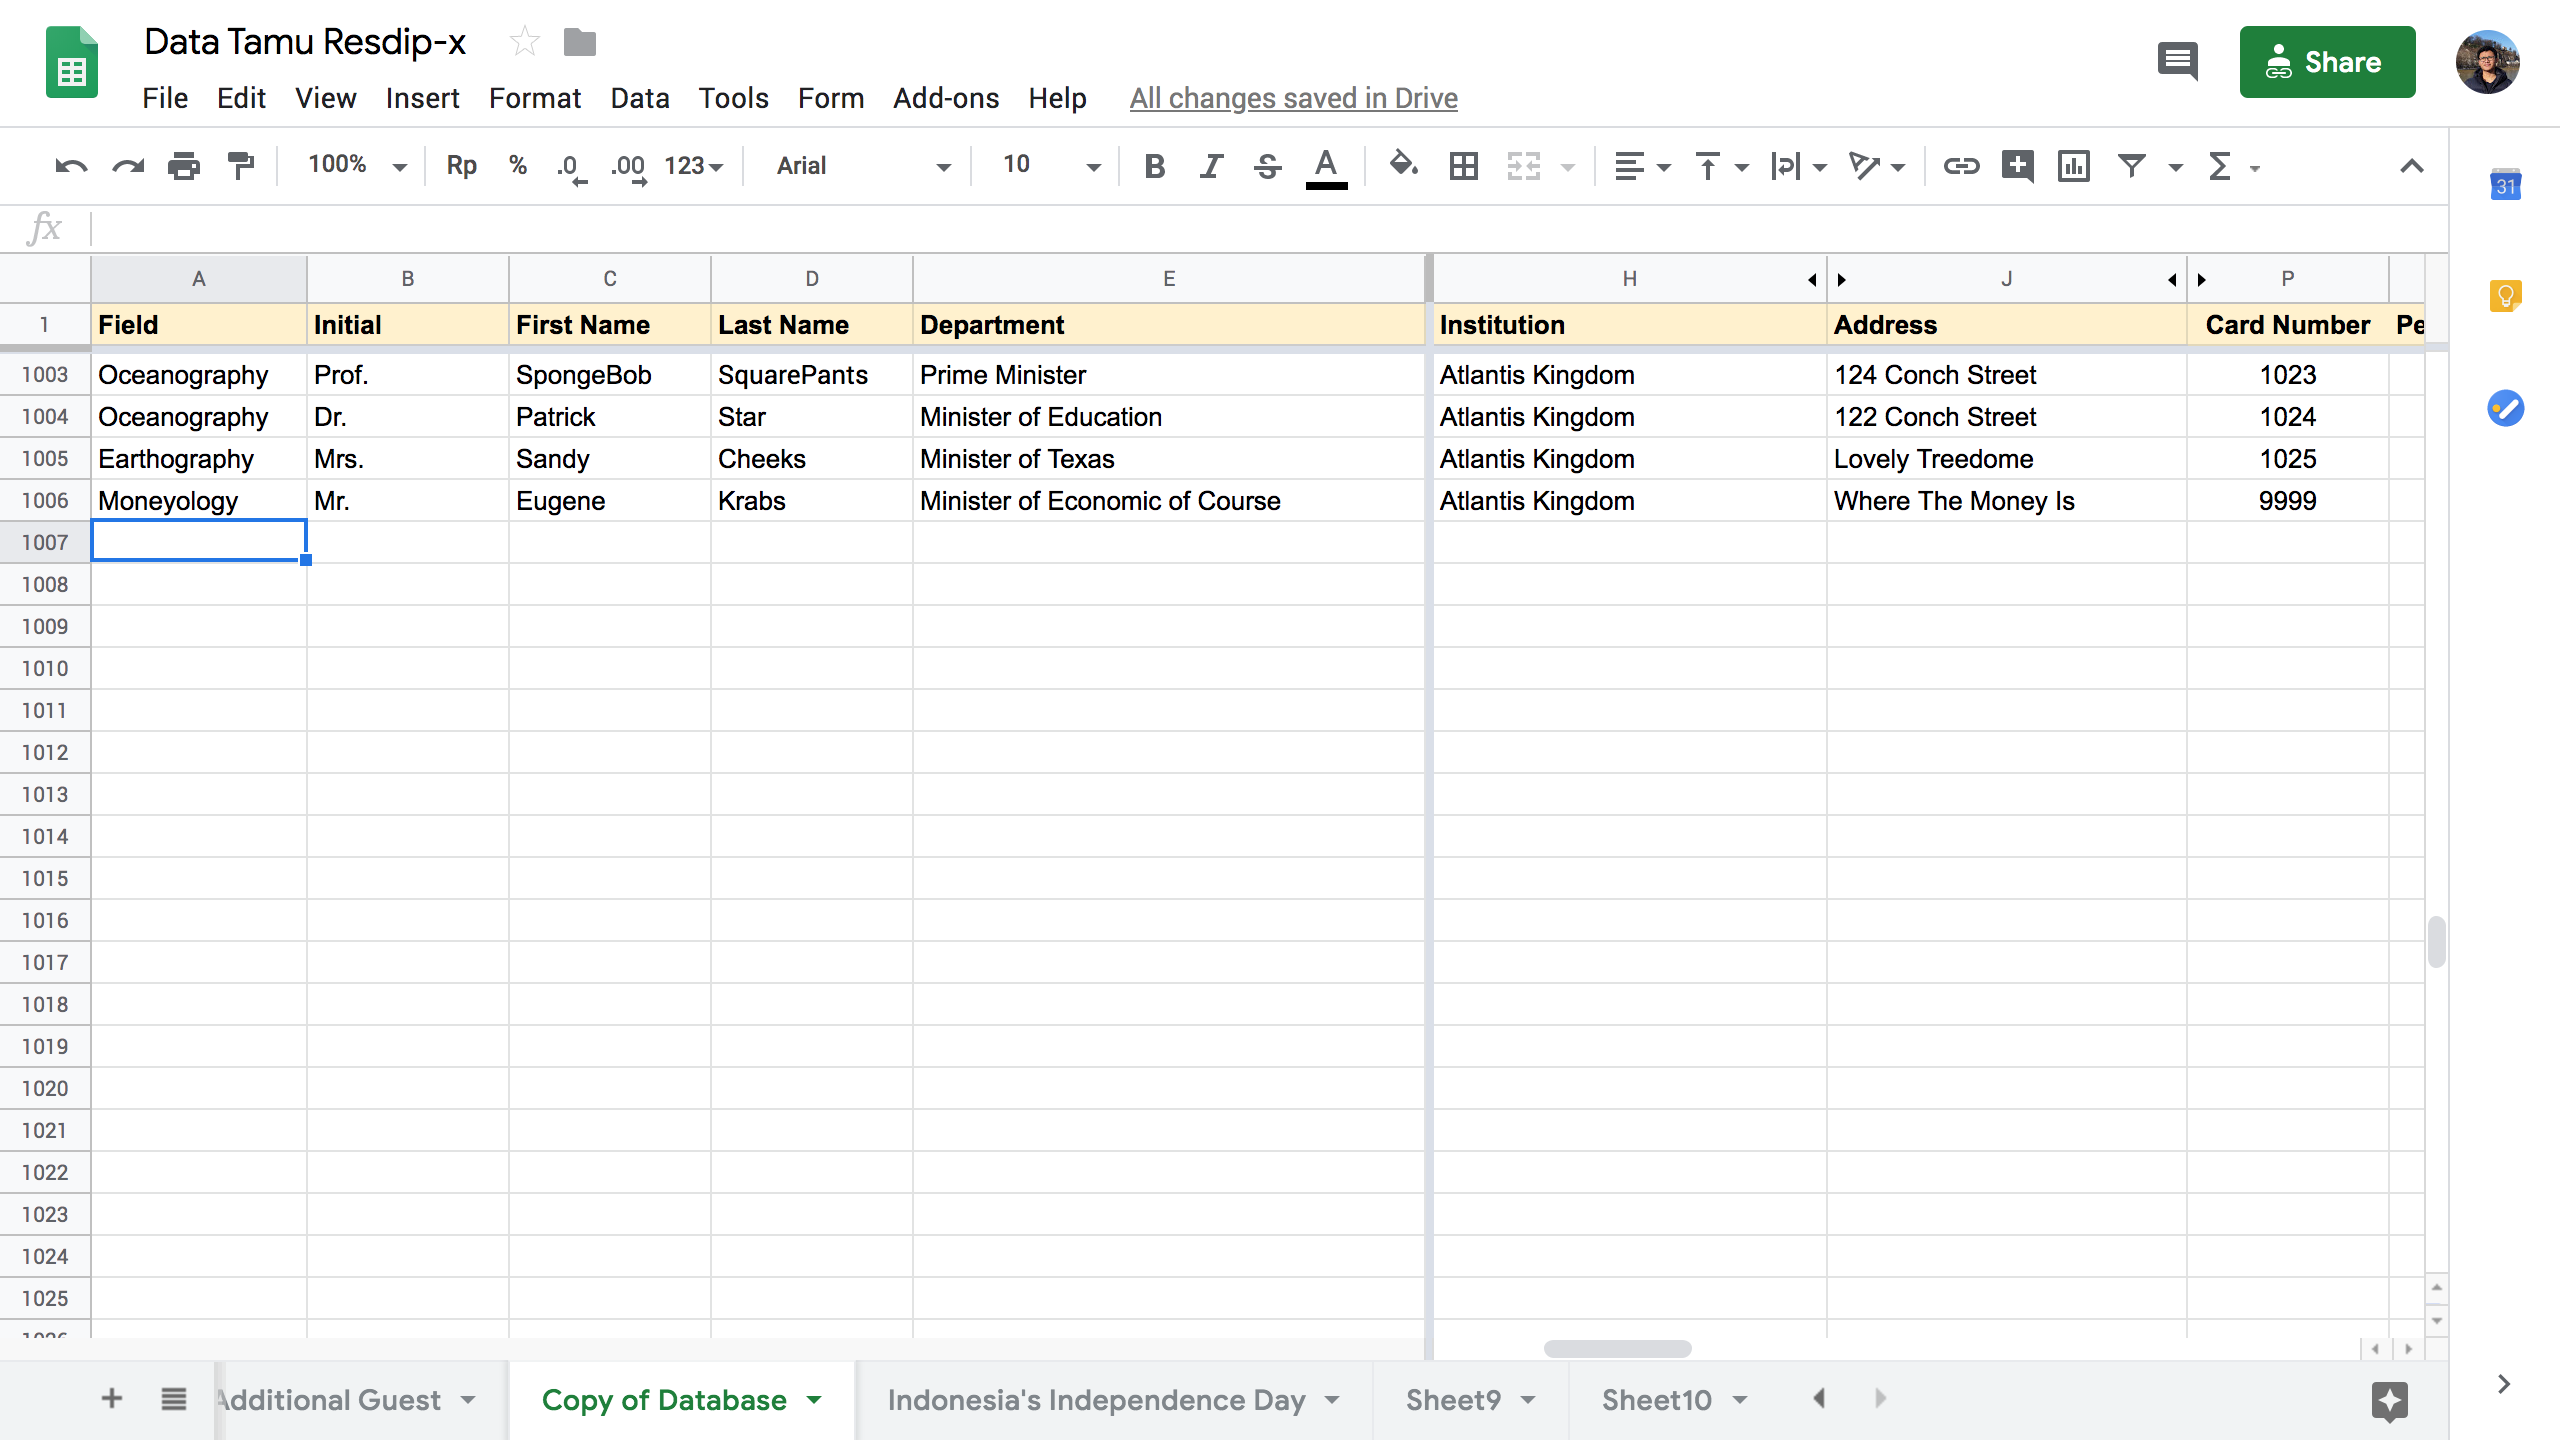Image resolution: width=2560 pixels, height=1440 pixels.
Task: Open text rotation dropdown
Action: click(1876, 166)
